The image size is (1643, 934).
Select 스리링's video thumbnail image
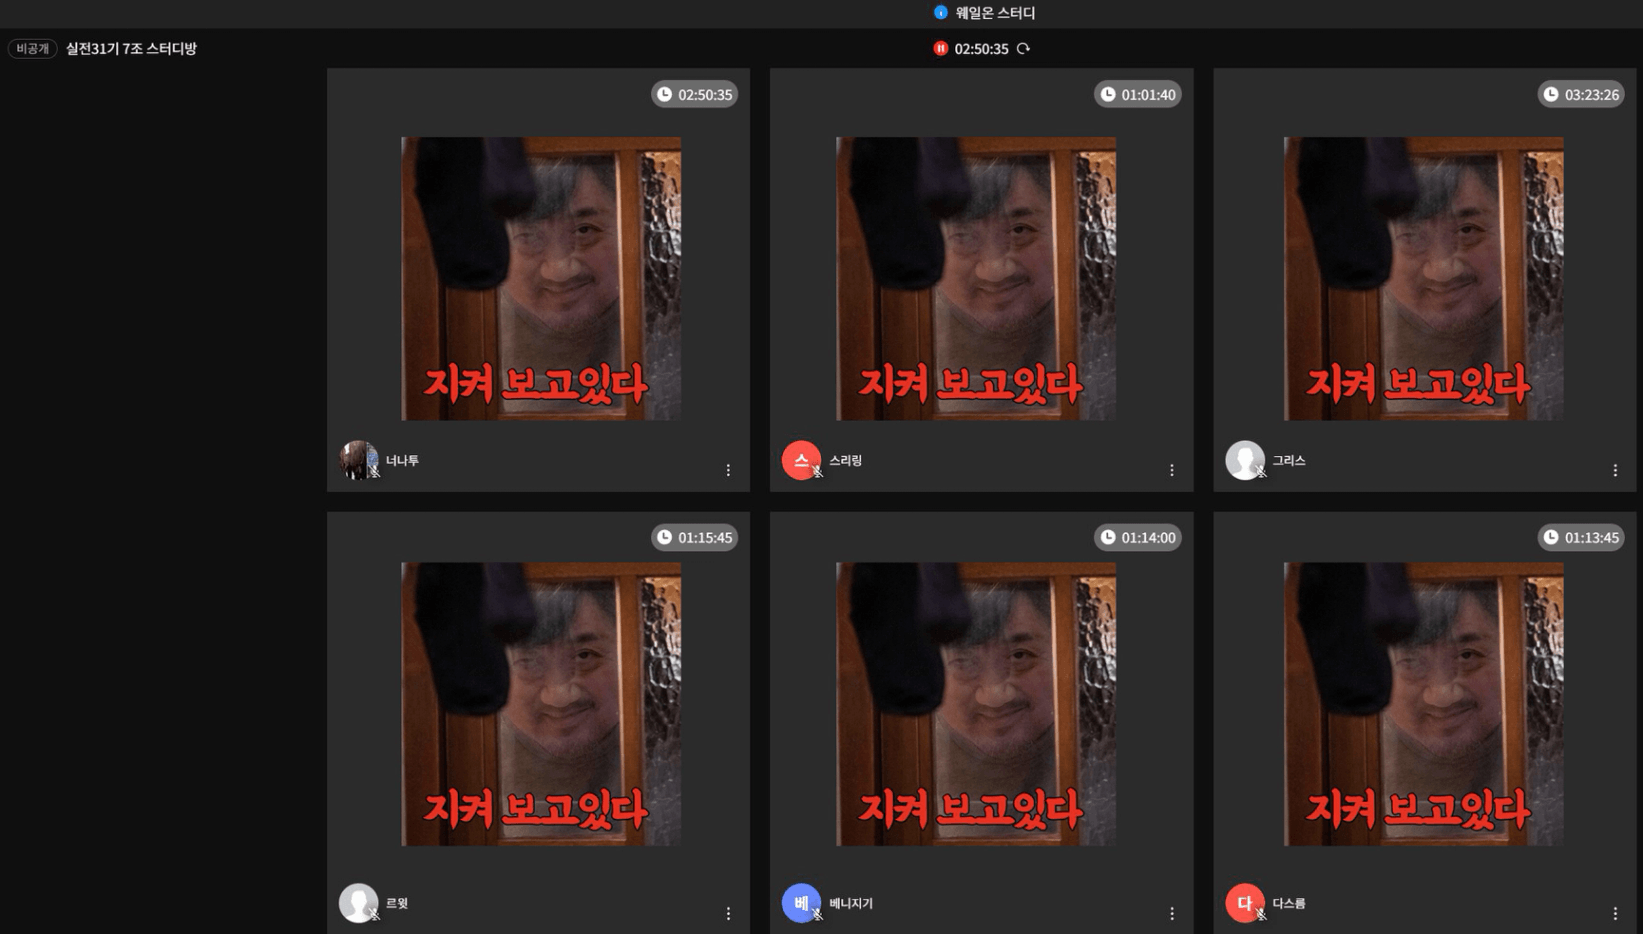976,279
